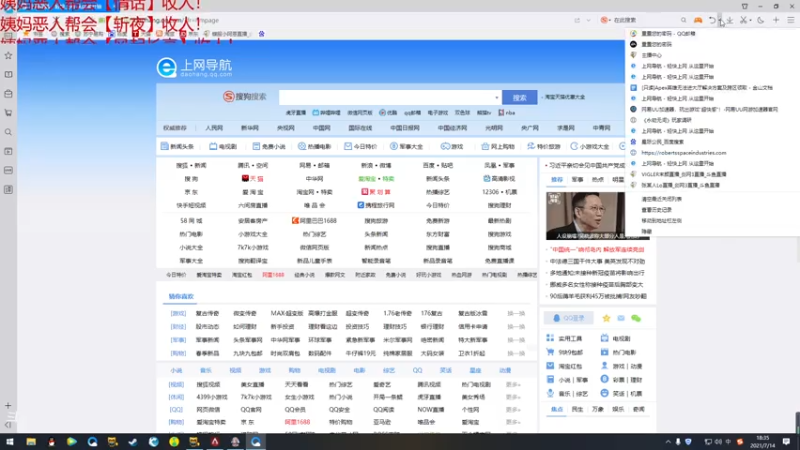The width and height of the screenshot is (800, 450).
Task: Toggle night mode moon icon
Action: tap(761, 20)
